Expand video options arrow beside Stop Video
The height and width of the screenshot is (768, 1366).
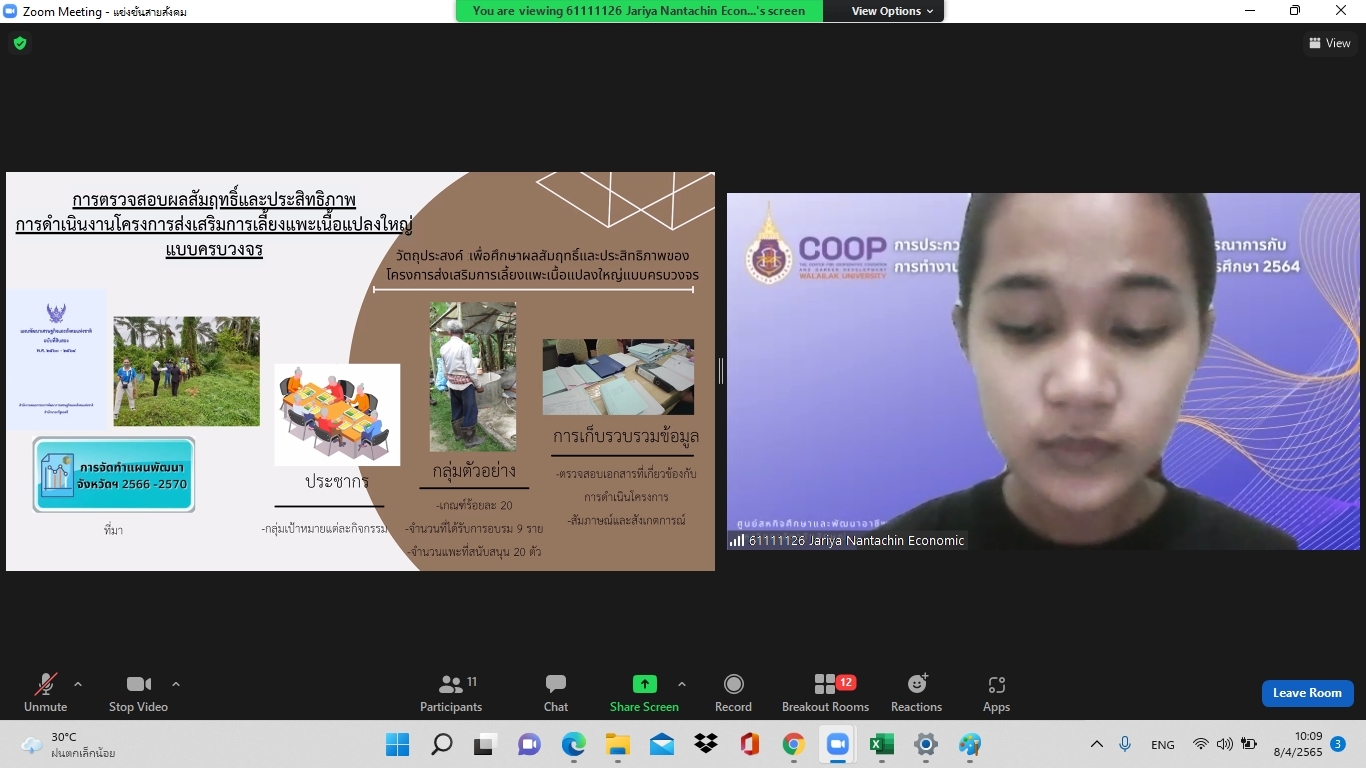click(x=176, y=685)
